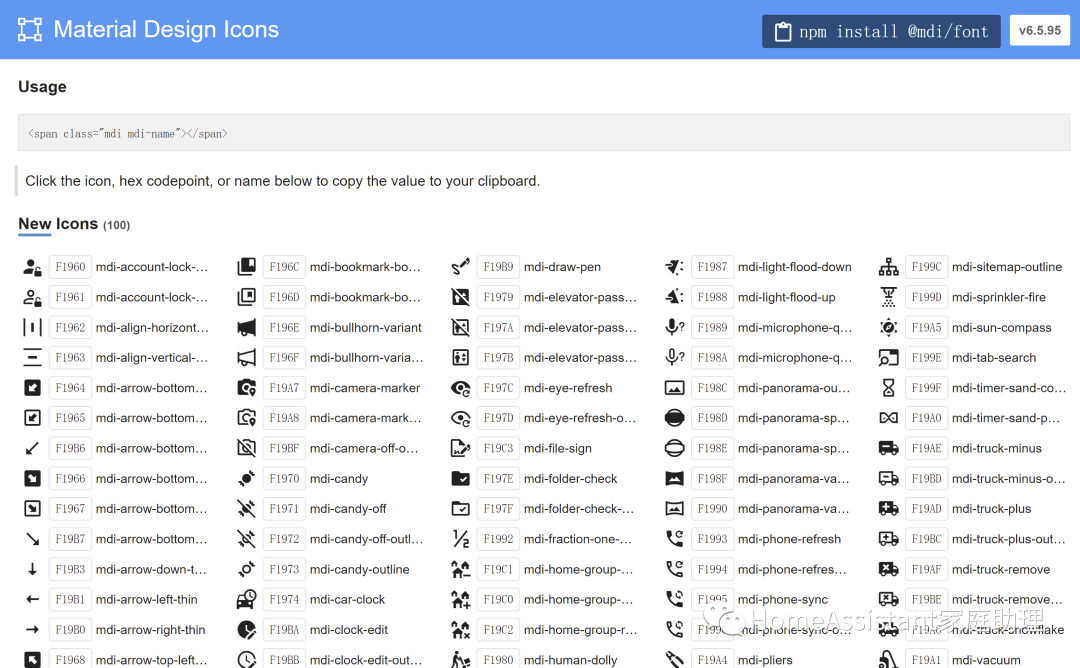The width and height of the screenshot is (1080, 668).
Task: Click the mdi-car-clock icon
Action: click(x=247, y=600)
